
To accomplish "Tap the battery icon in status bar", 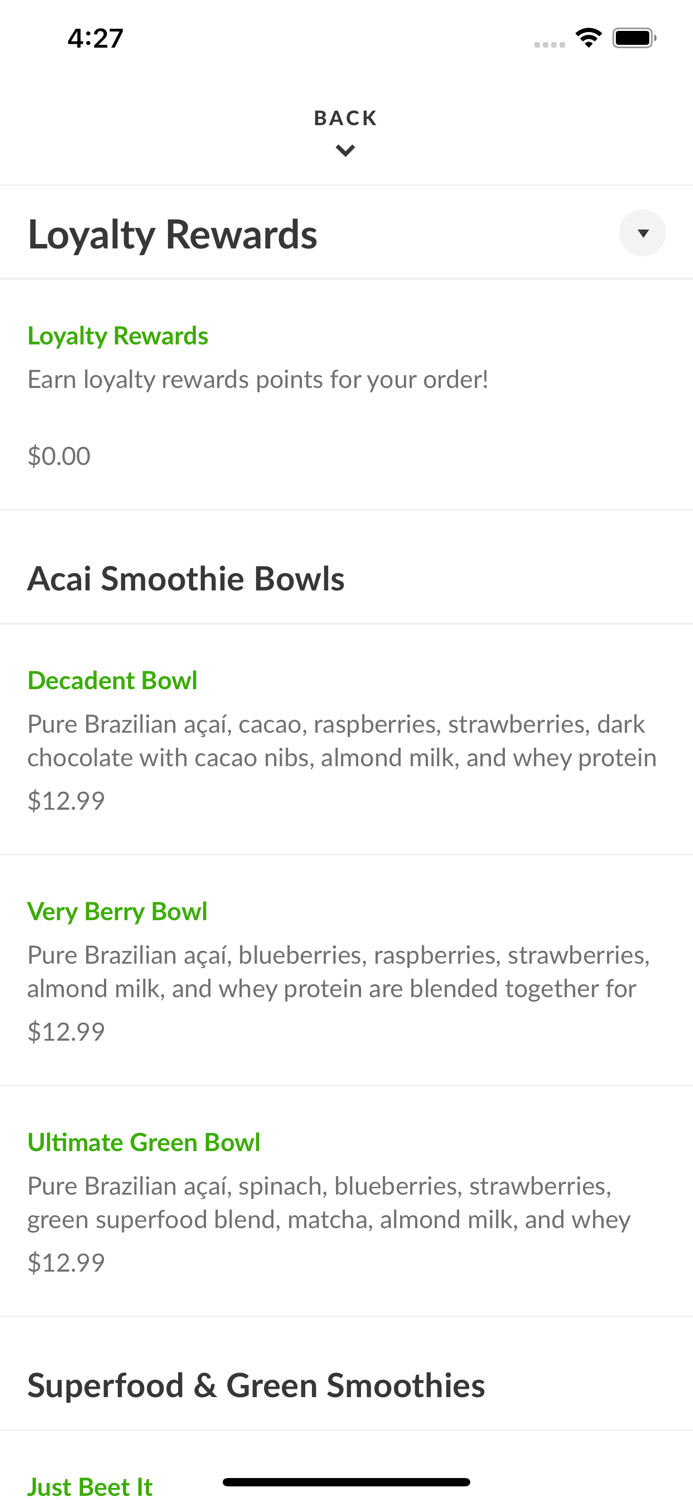I will [x=634, y=38].
